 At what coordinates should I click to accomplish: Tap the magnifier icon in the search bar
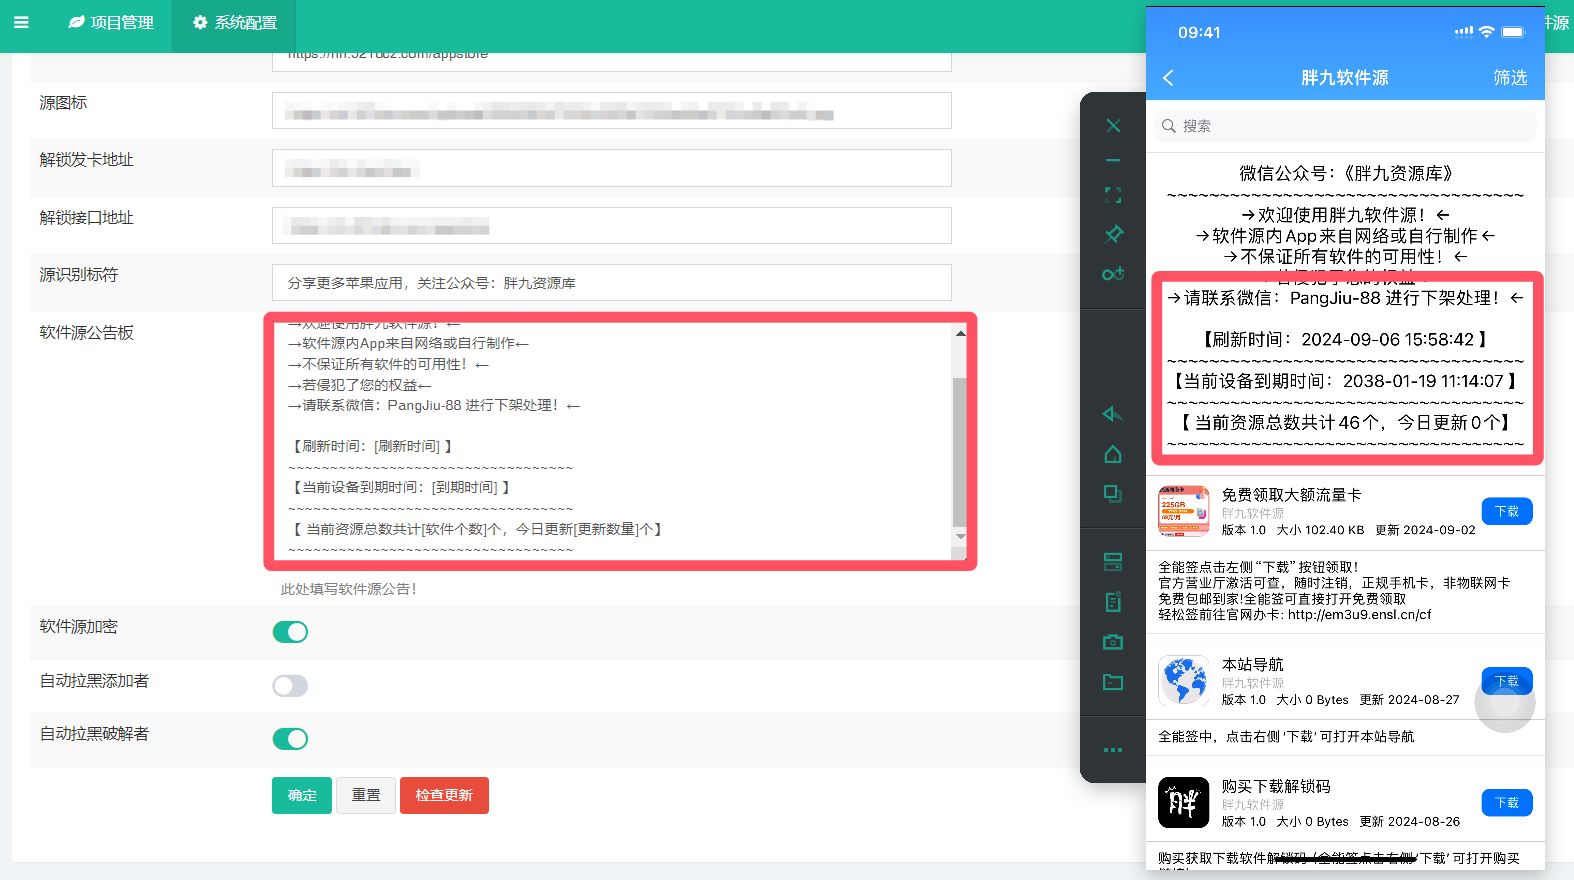pos(1168,126)
